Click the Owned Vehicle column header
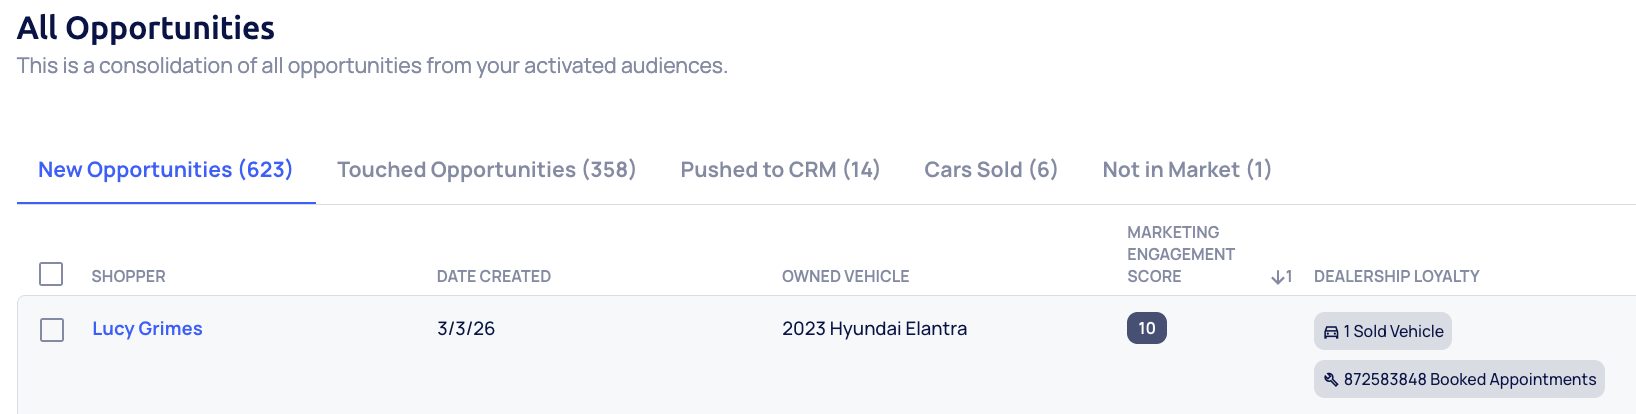This screenshot has height=414, width=1636. pyautogui.click(x=845, y=277)
